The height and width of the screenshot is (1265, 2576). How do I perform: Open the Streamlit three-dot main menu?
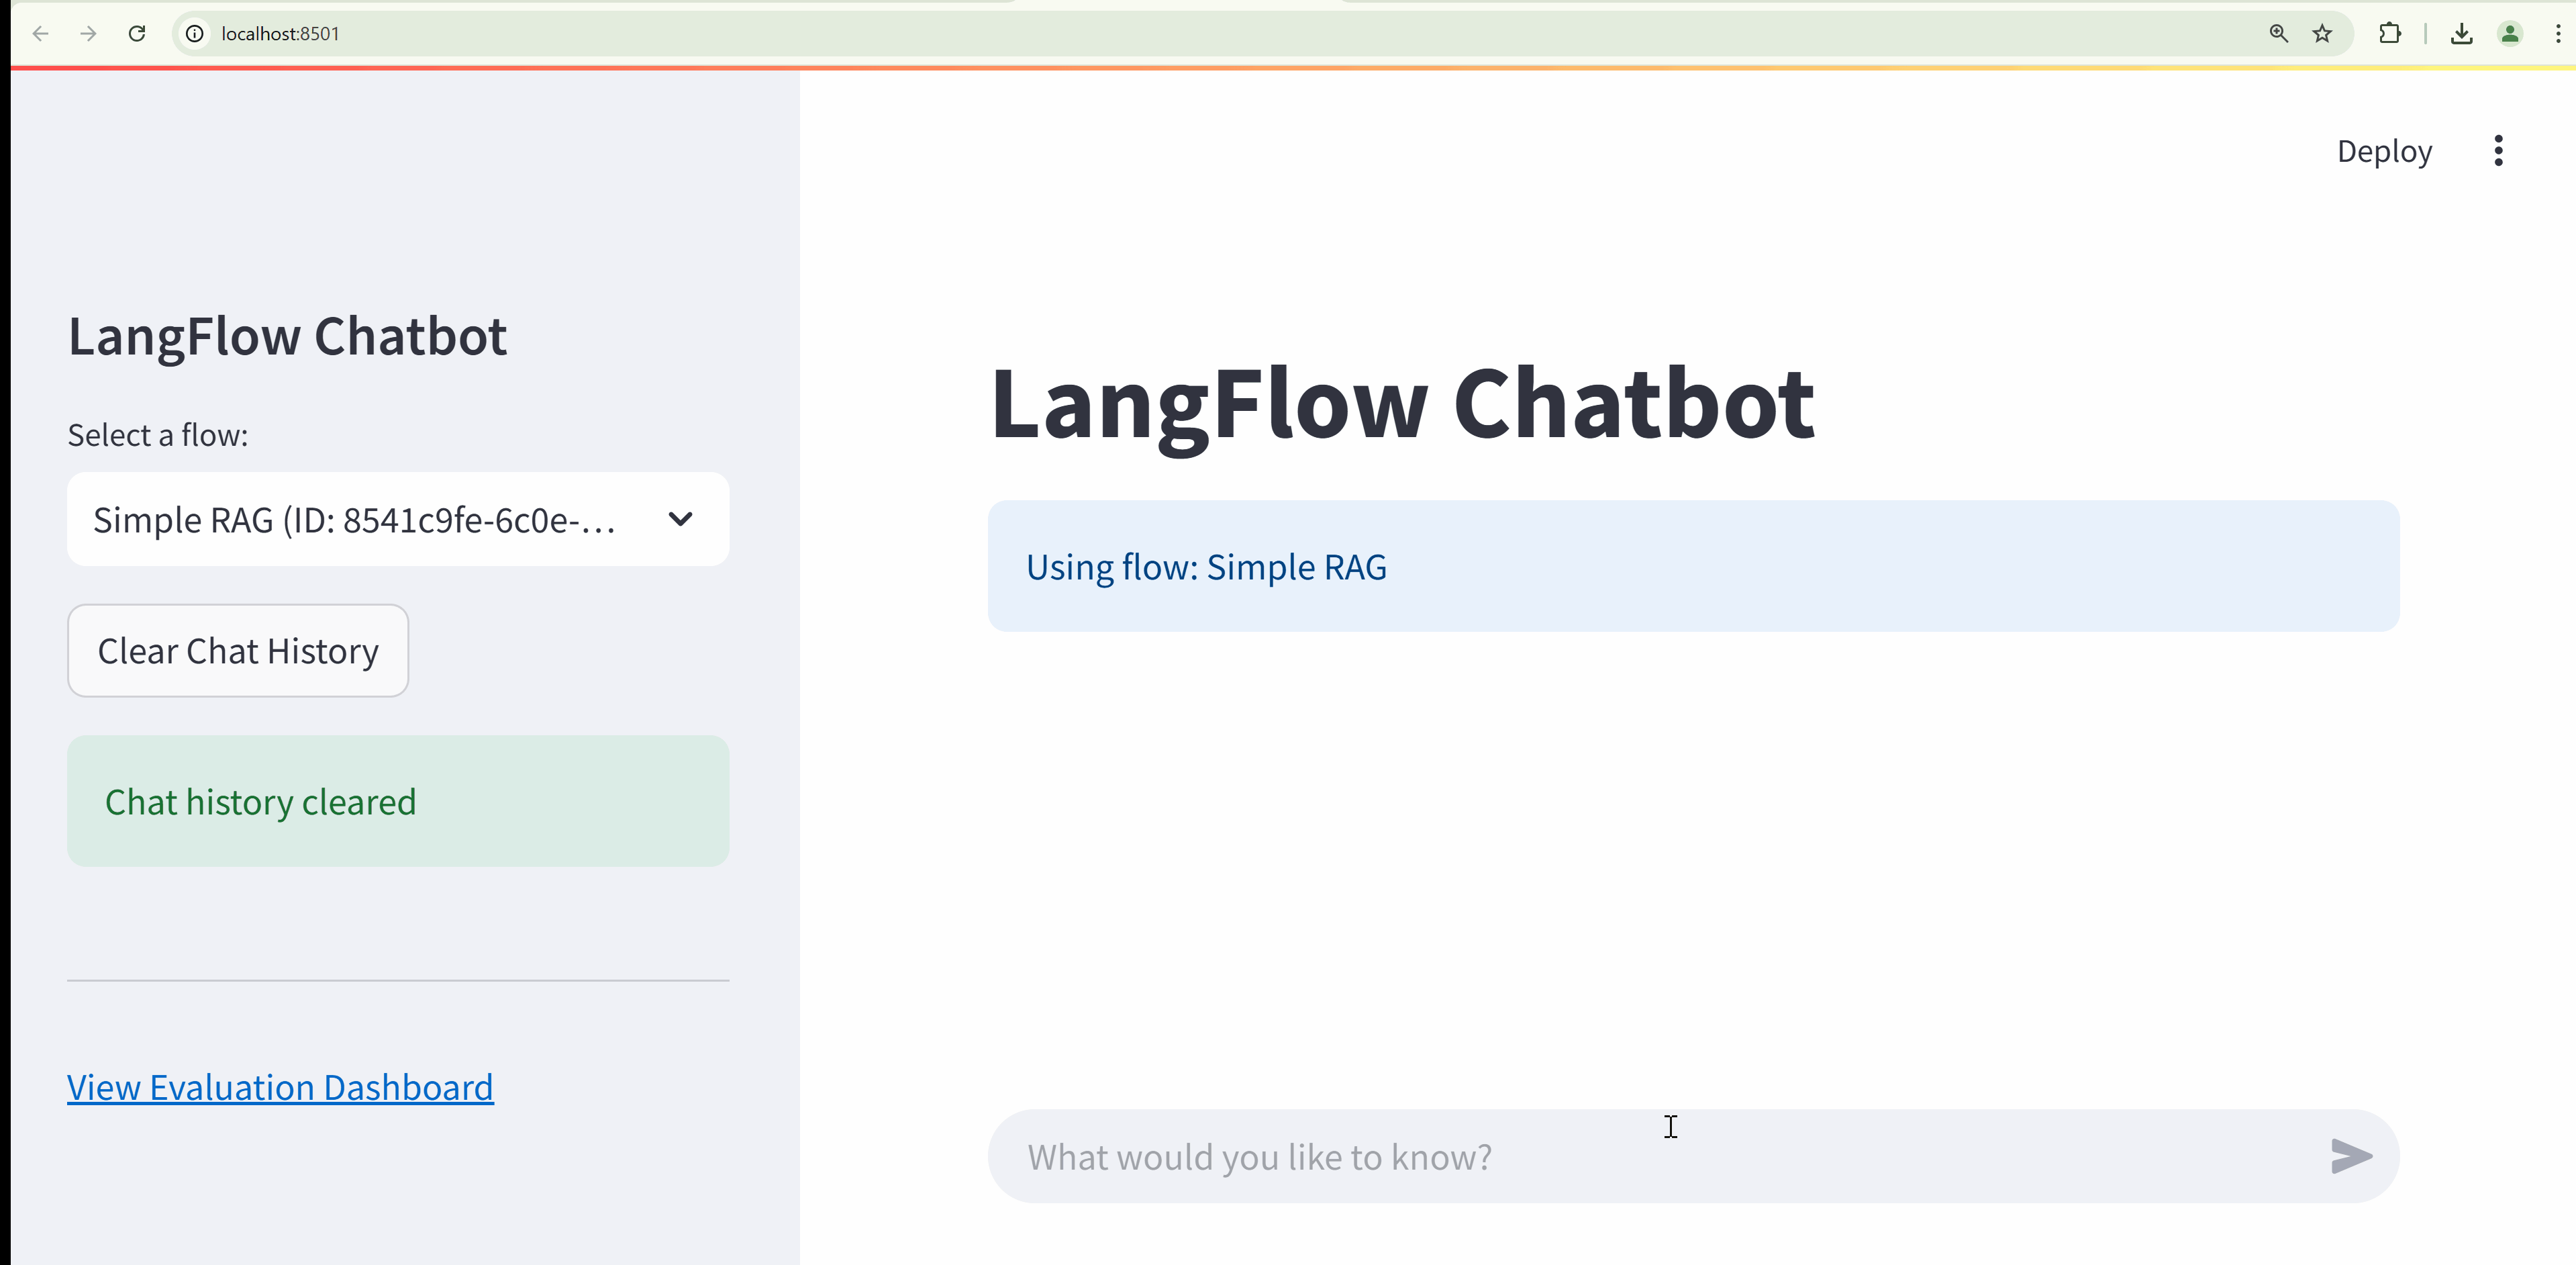coord(2498,151)
